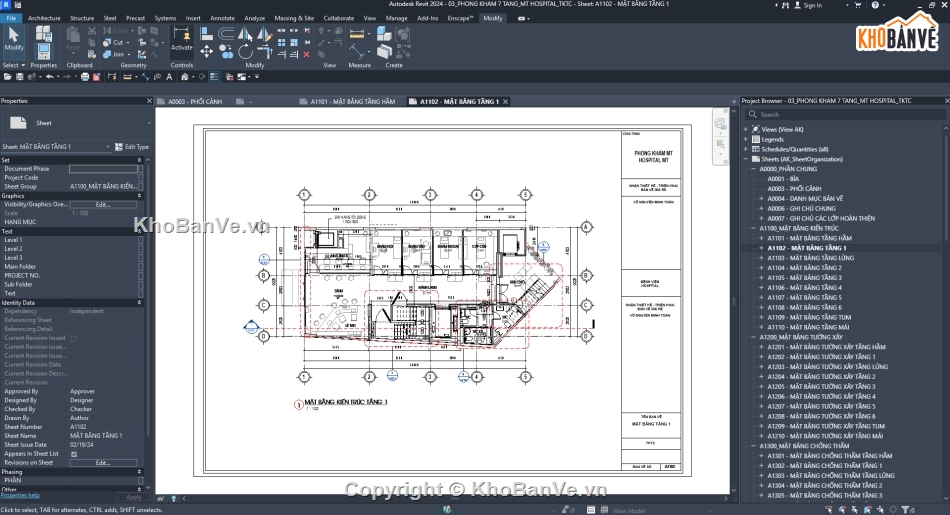Collapse the Identity Data properties group
This screenshot has width=950, height=515.
pyautogui.click(x=139, y=302)
